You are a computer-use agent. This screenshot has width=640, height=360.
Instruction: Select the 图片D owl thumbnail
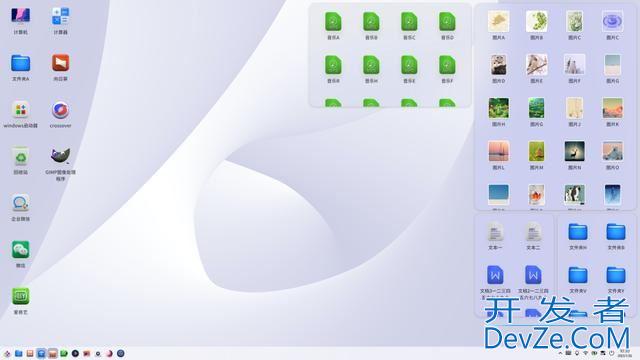(x=498, y=65)
